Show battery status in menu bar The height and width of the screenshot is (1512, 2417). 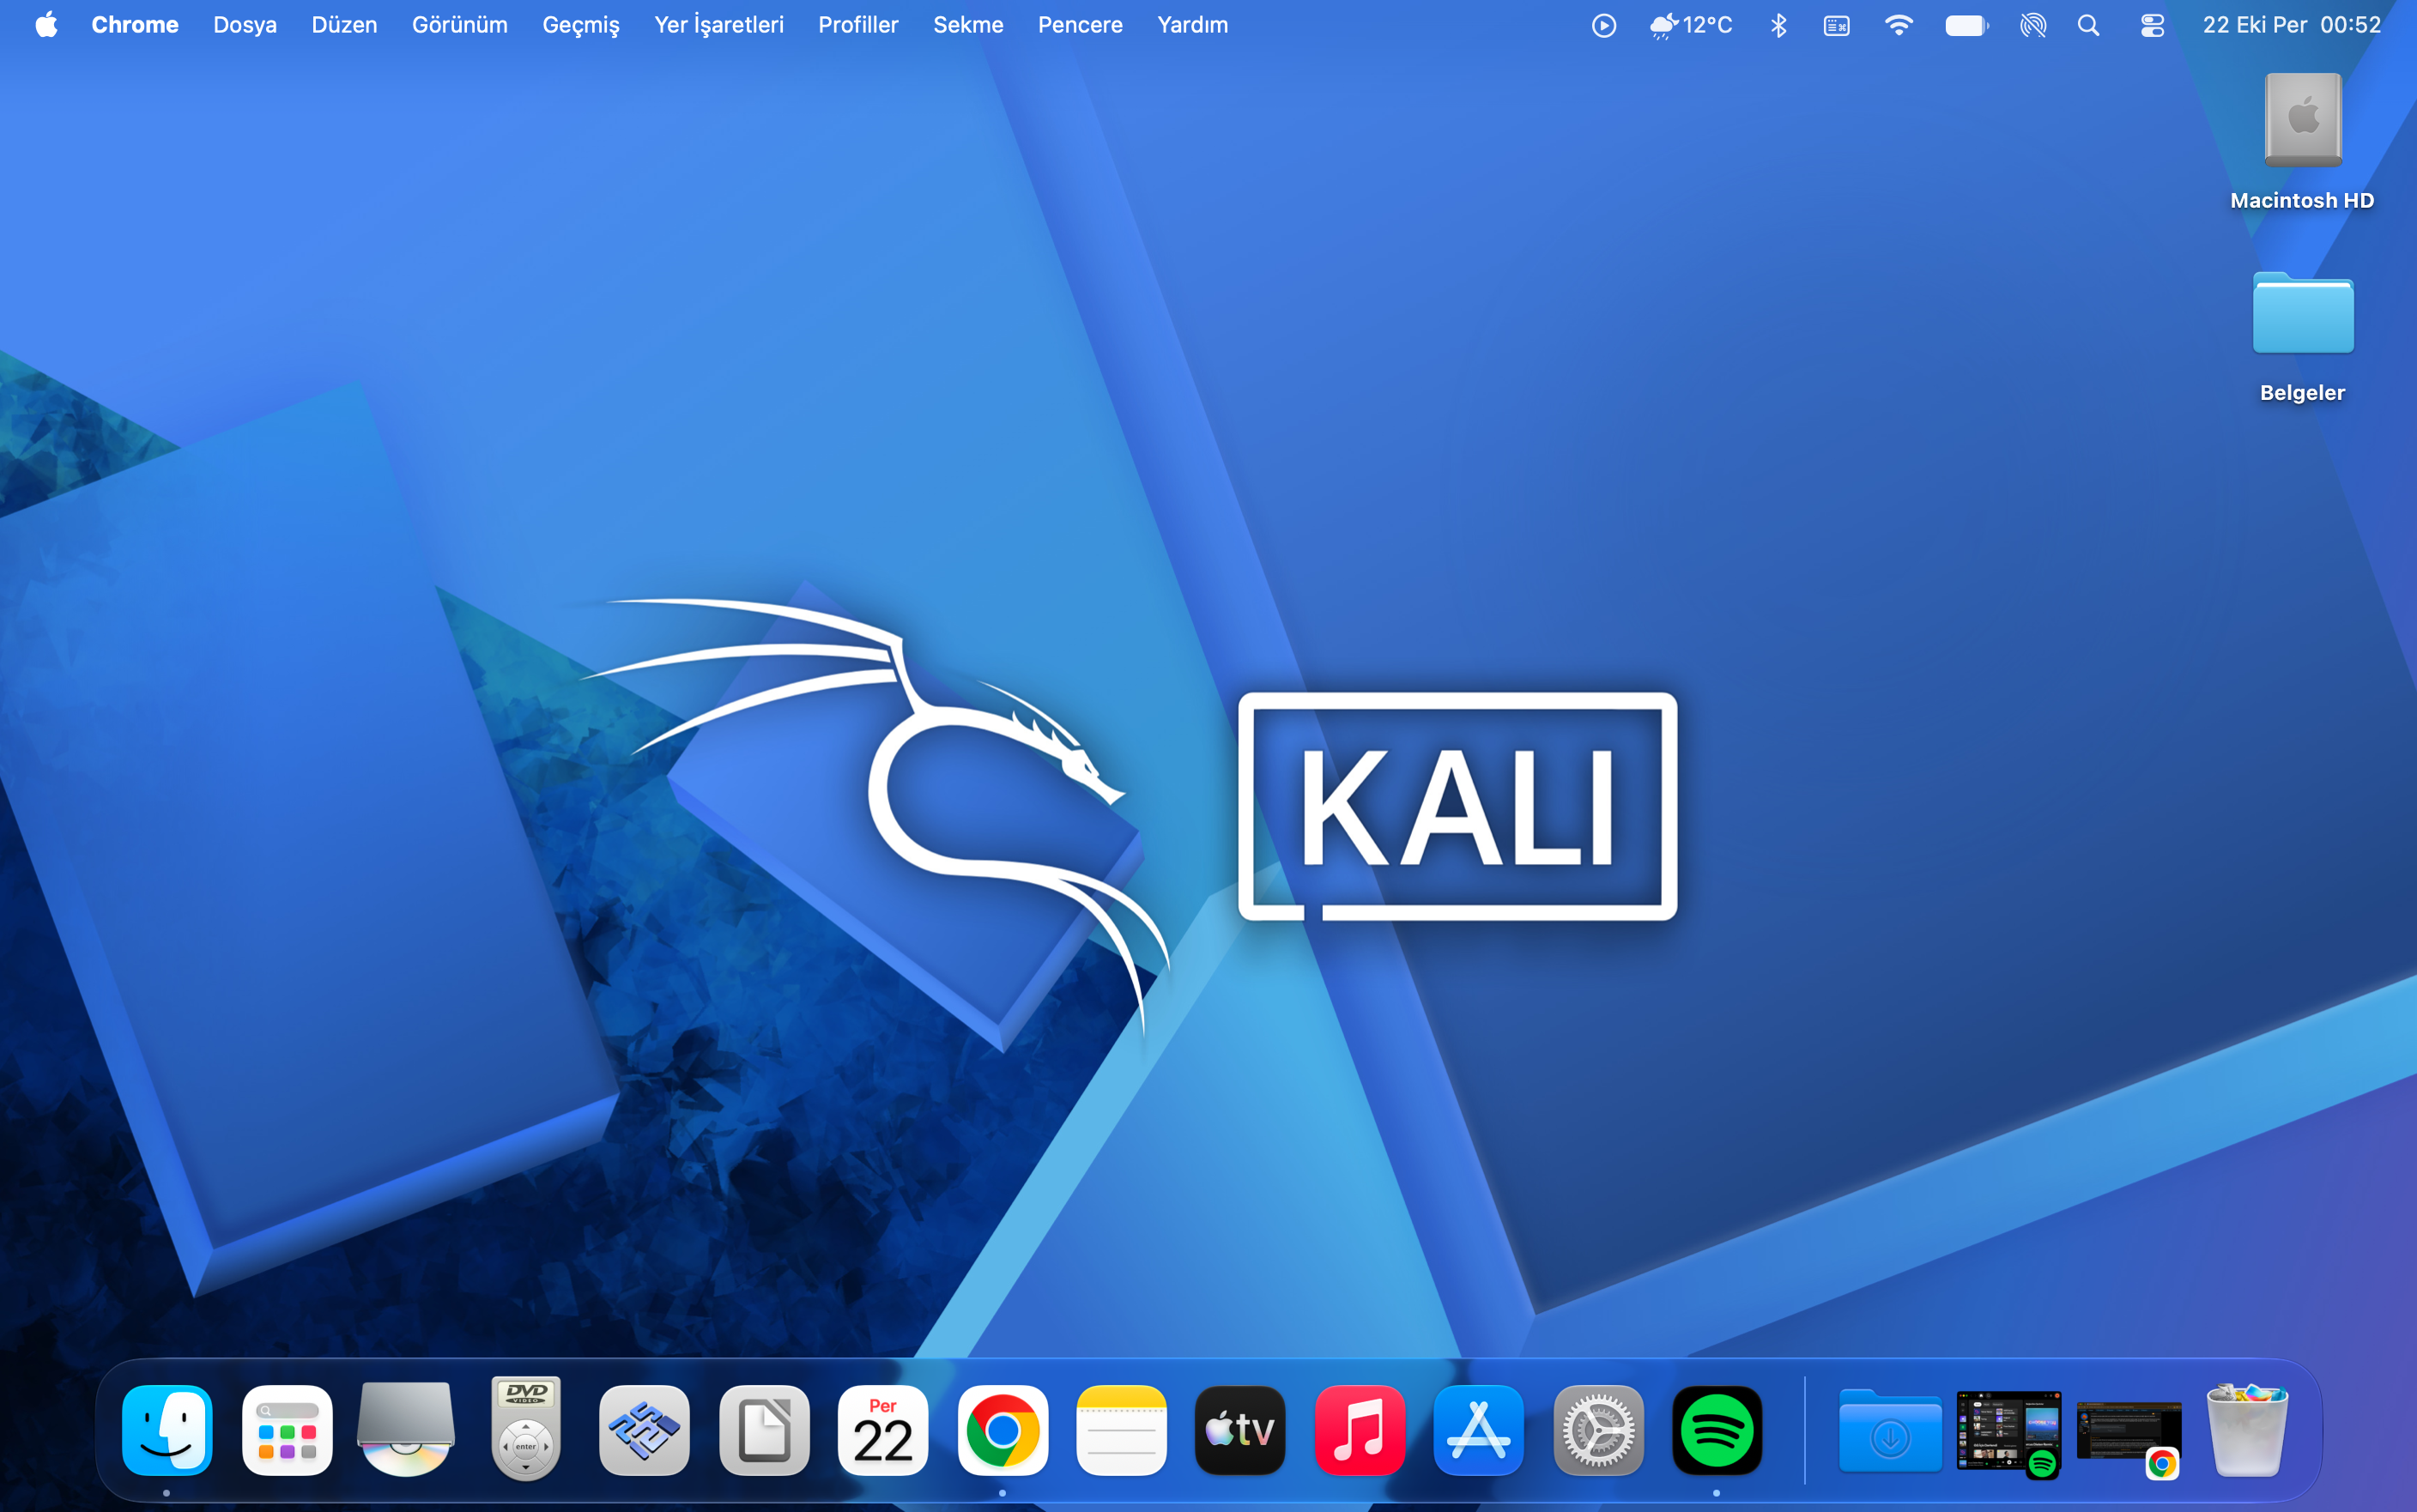click(1966, 25)
